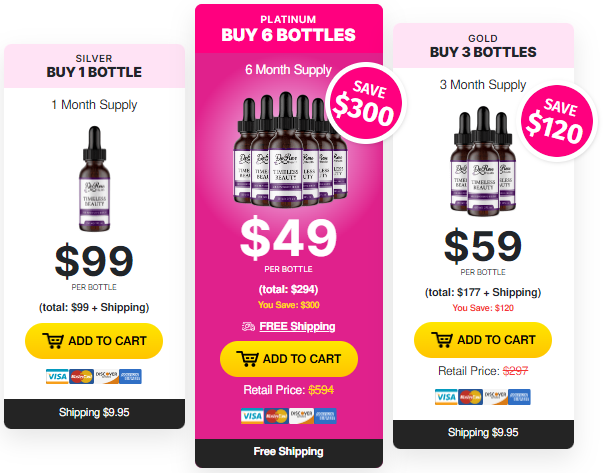Click the Save $300 badge
This screenshot has width=603, height=473.
point(365,103)
